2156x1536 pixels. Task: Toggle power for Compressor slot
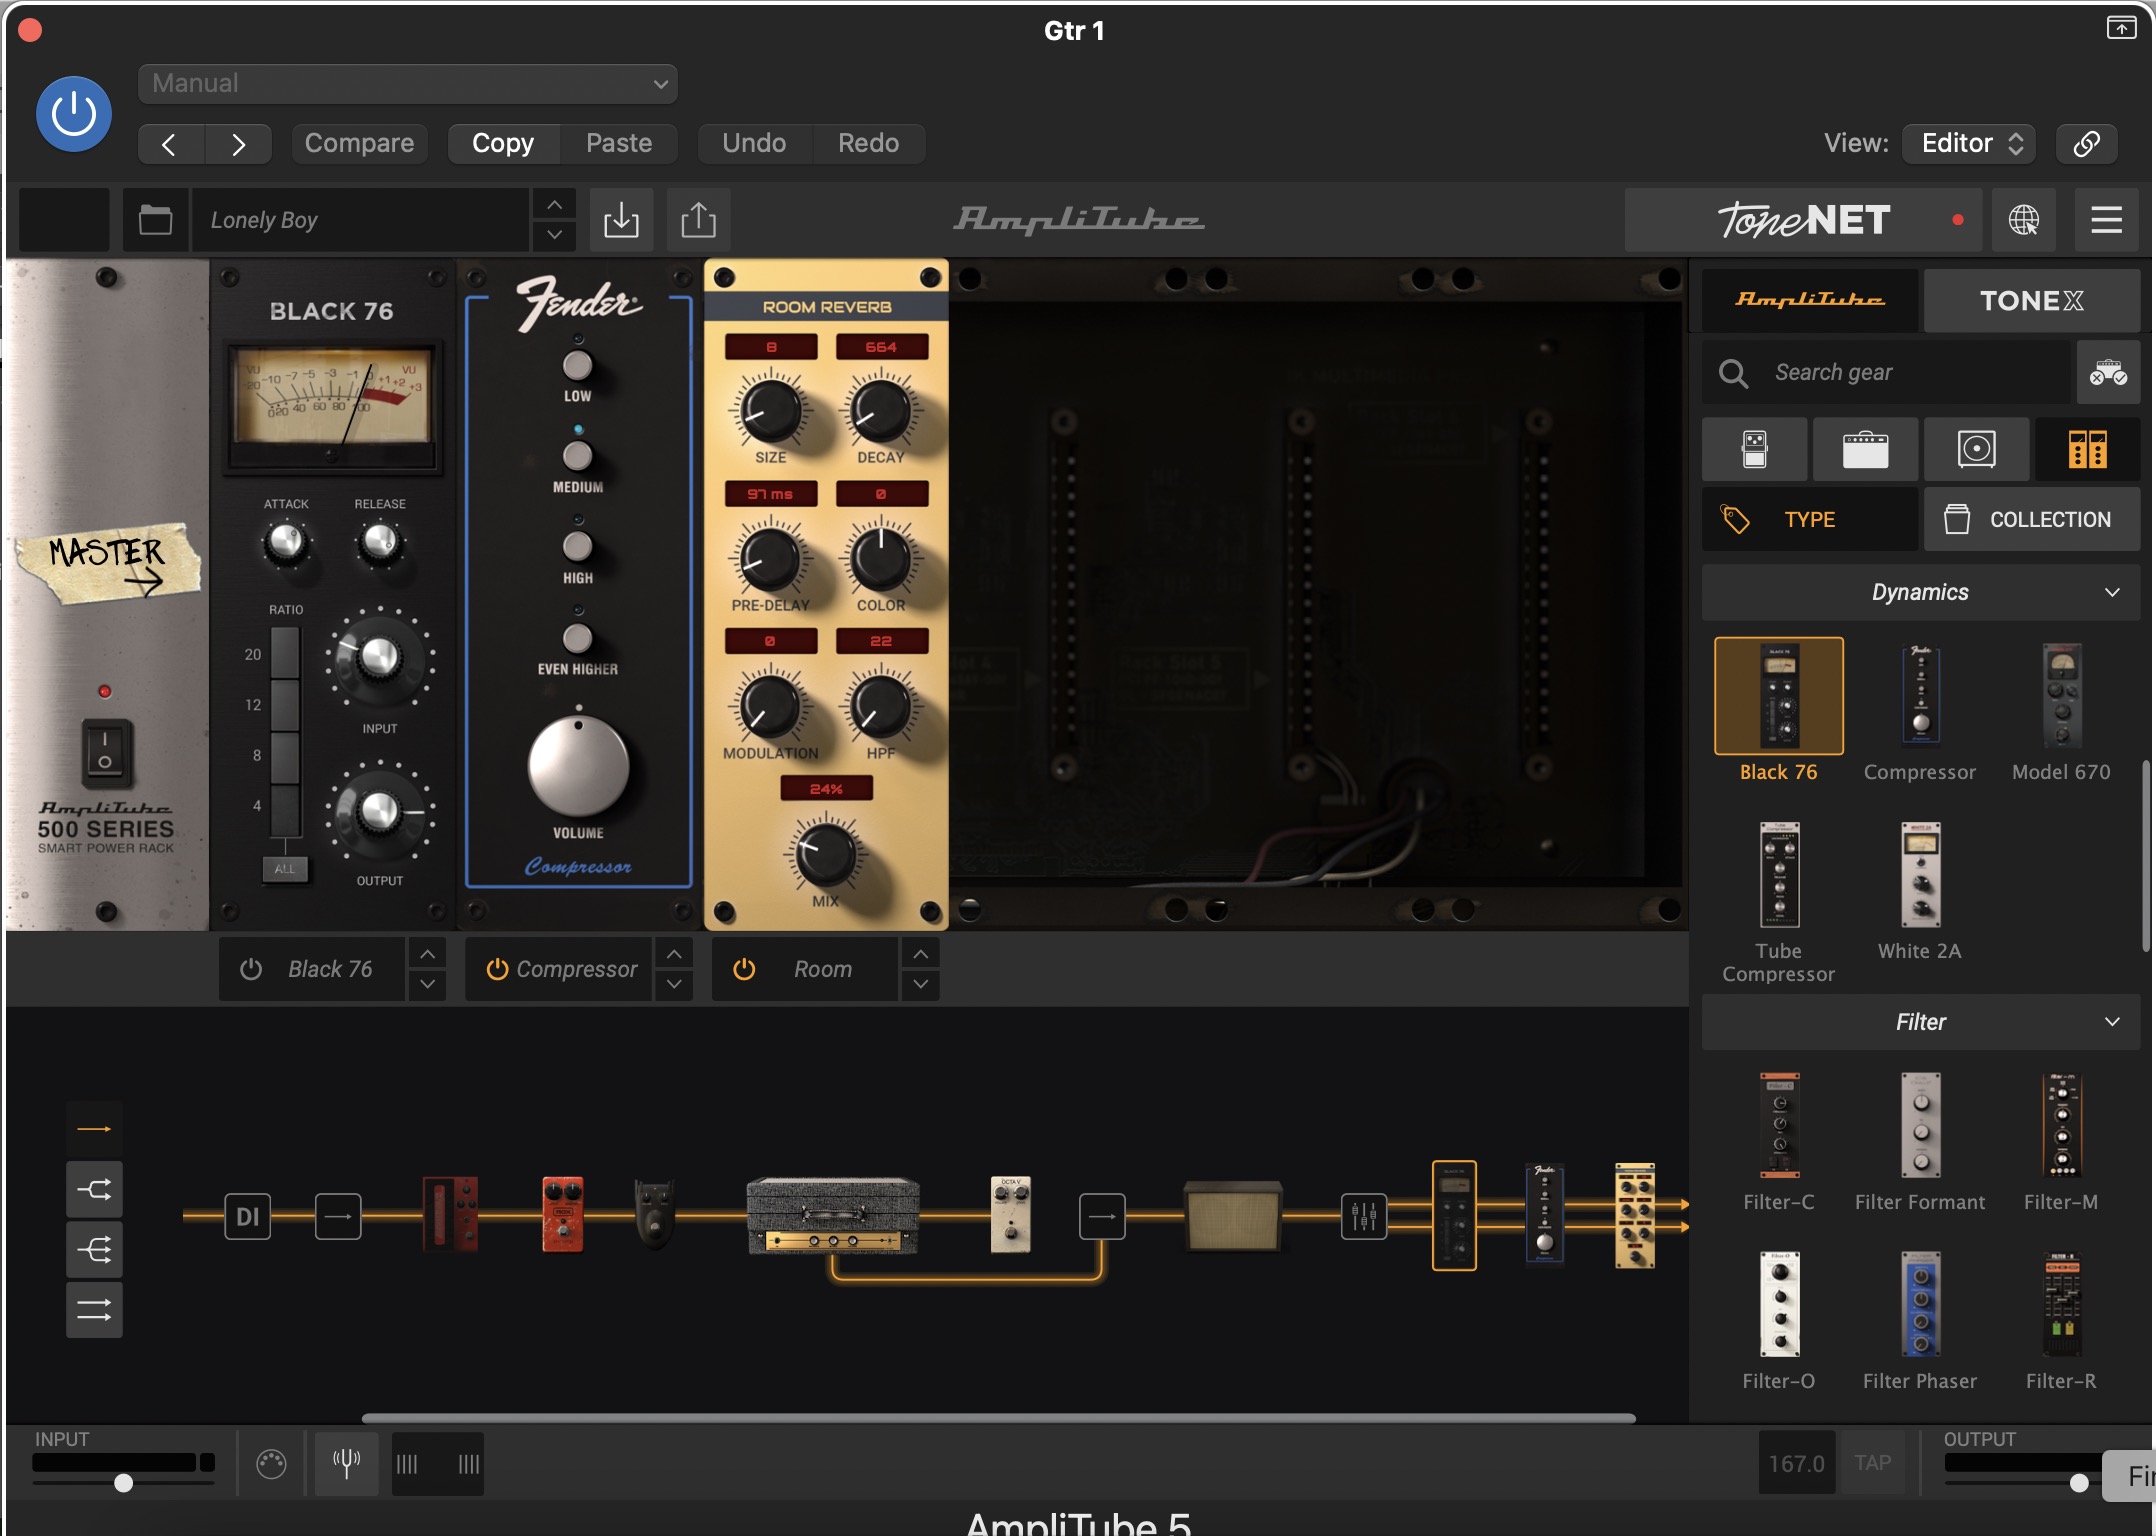coord(496,969)
